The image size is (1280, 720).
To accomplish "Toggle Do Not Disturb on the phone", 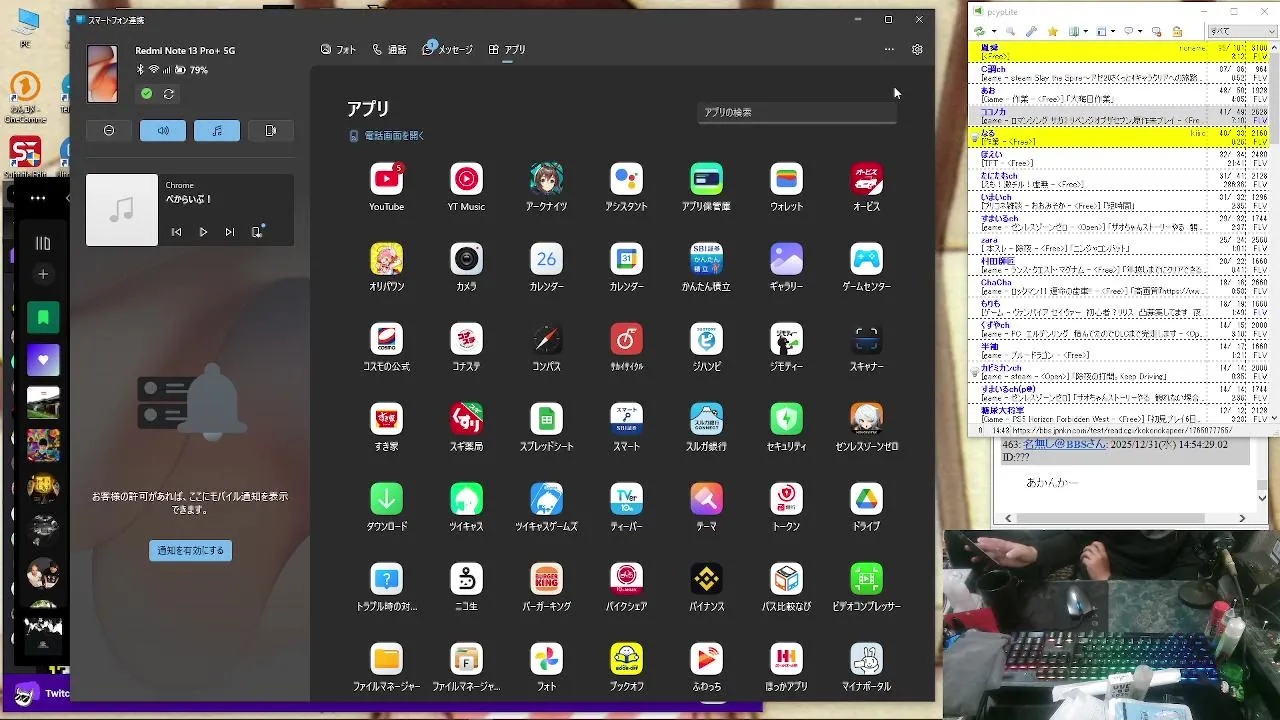I will 109,131.
